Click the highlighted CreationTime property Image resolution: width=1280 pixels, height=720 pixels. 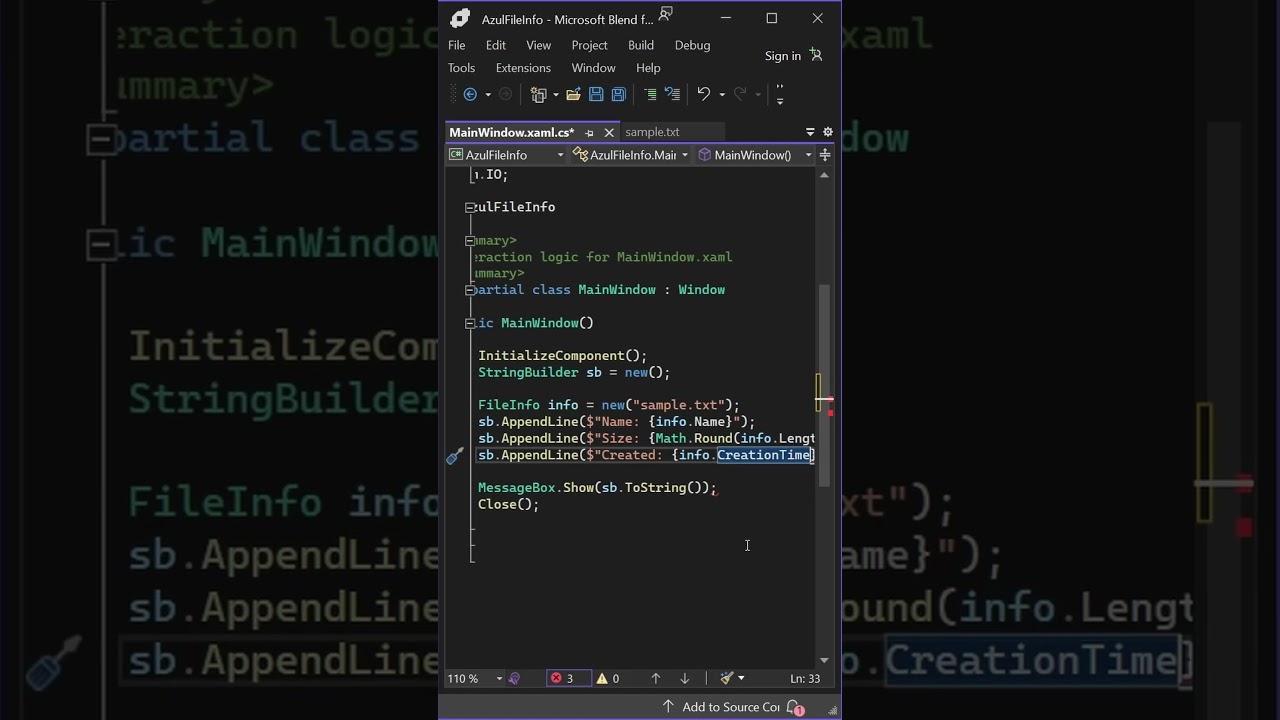pyautogui.click(x=763, y=455)
